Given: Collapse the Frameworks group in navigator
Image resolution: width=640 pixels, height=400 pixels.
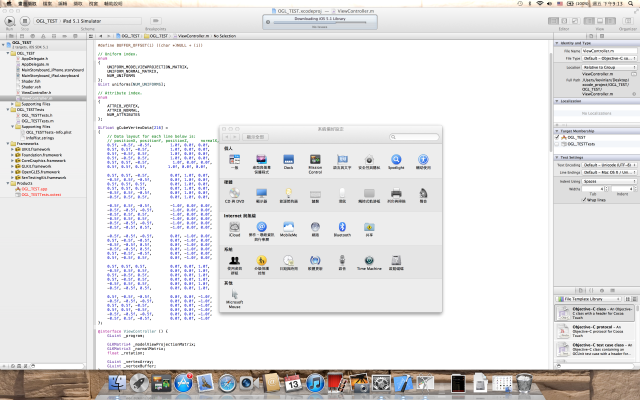Looking at the screenshot, I should click(8, 144).
